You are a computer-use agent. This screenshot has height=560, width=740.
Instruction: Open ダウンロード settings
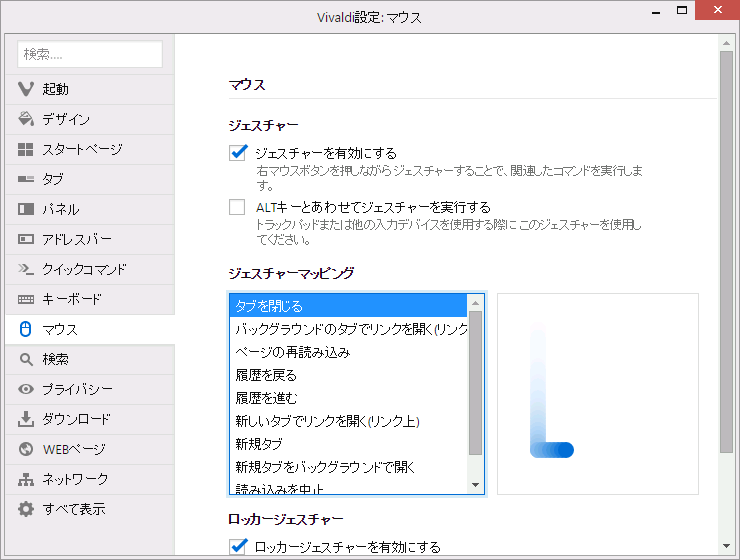pos(90,419)
